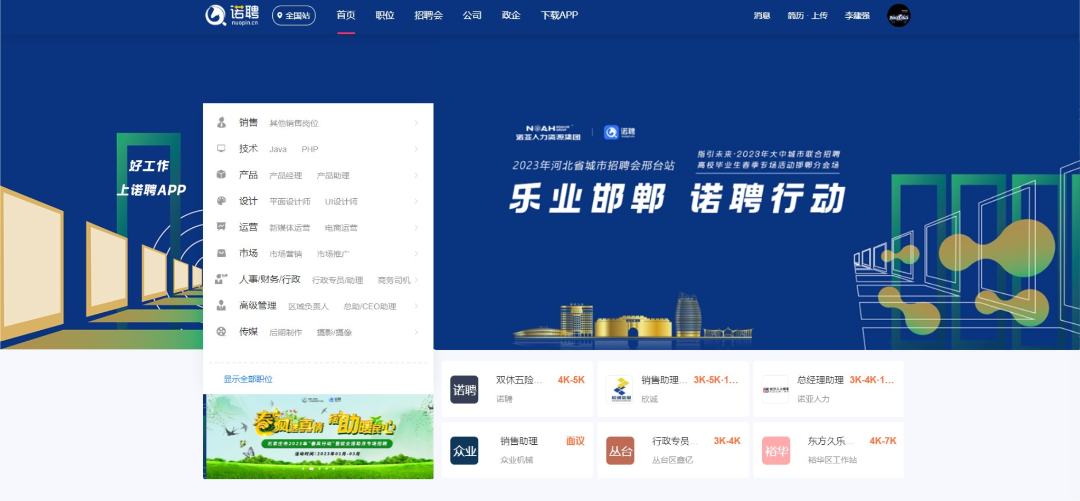
Task: Open the 政企 nav item
Action: (511, 15)
